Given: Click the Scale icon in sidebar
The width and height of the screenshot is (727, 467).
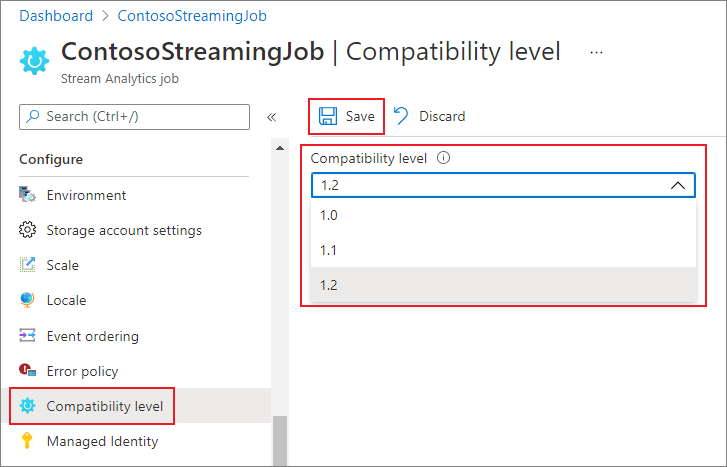Looking at the screenshot, I should pyautogui.click(x=28, y=265).
